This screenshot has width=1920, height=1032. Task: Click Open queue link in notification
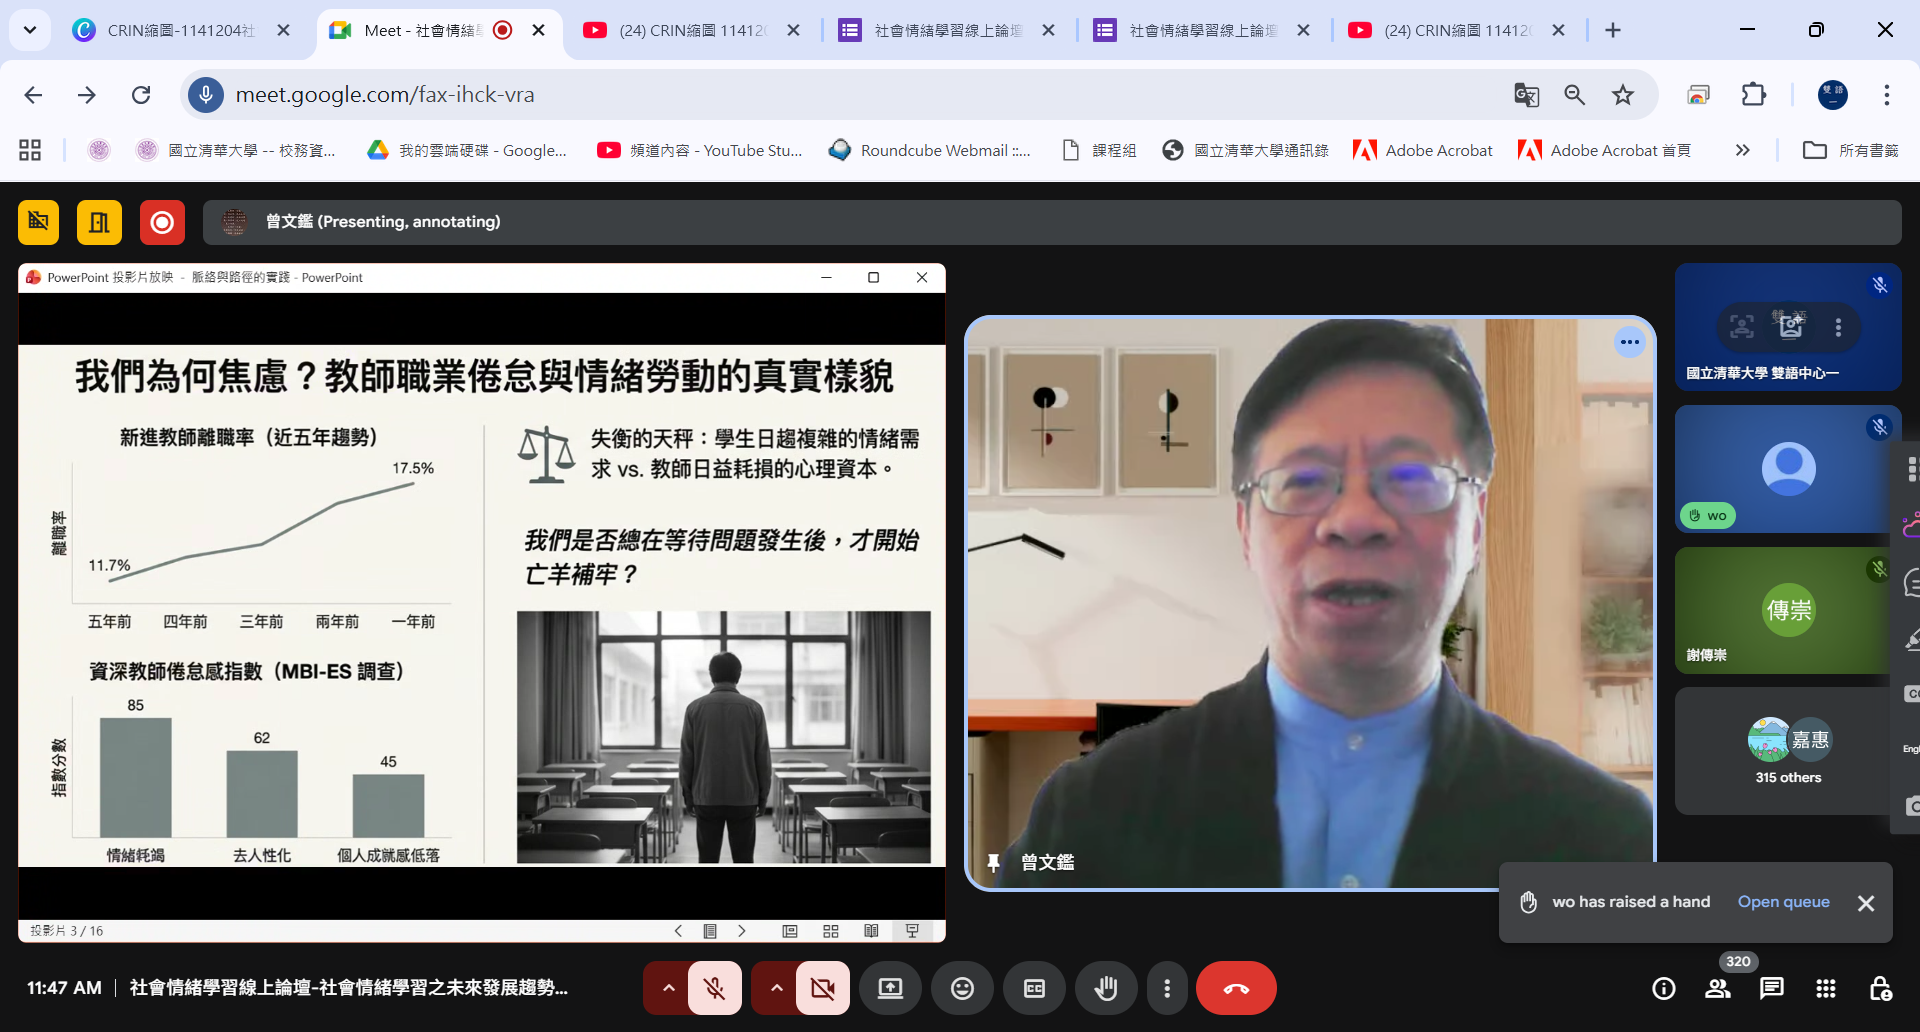[1783, 902]
